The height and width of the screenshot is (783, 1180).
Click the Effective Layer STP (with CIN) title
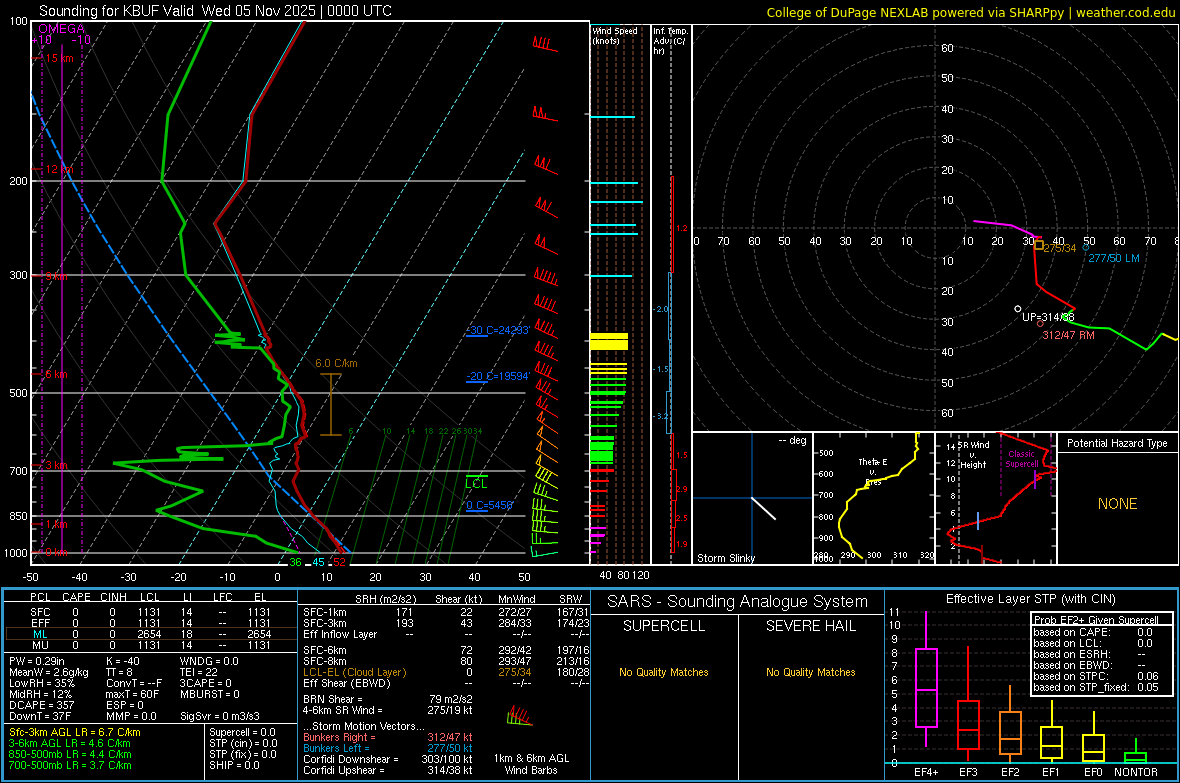[1030, 599]
